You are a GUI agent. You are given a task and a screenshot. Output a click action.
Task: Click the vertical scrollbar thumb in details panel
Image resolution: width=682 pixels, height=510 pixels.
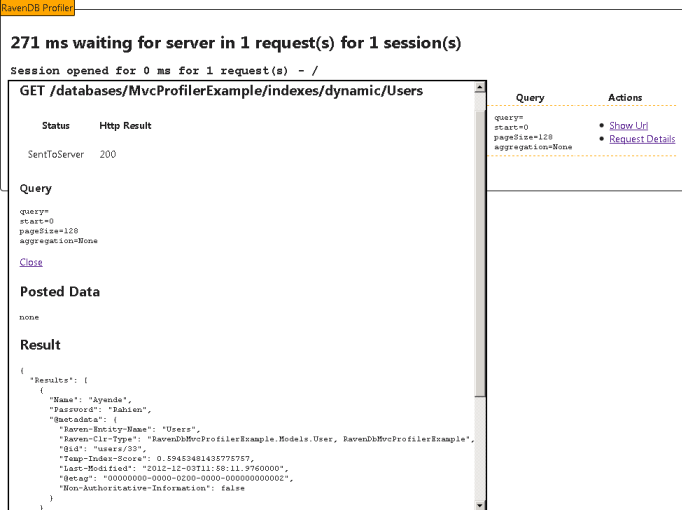(x=480, y=253)
